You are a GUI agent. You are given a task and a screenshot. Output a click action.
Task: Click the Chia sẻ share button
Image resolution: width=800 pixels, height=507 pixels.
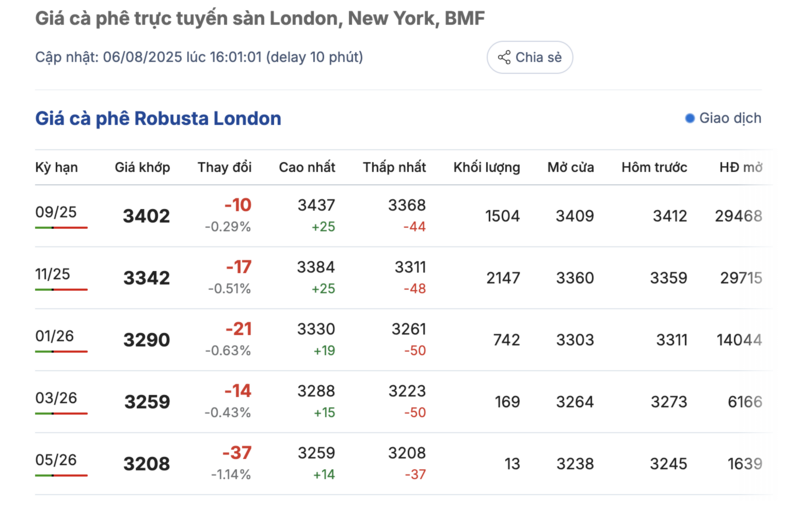(530, 57)
